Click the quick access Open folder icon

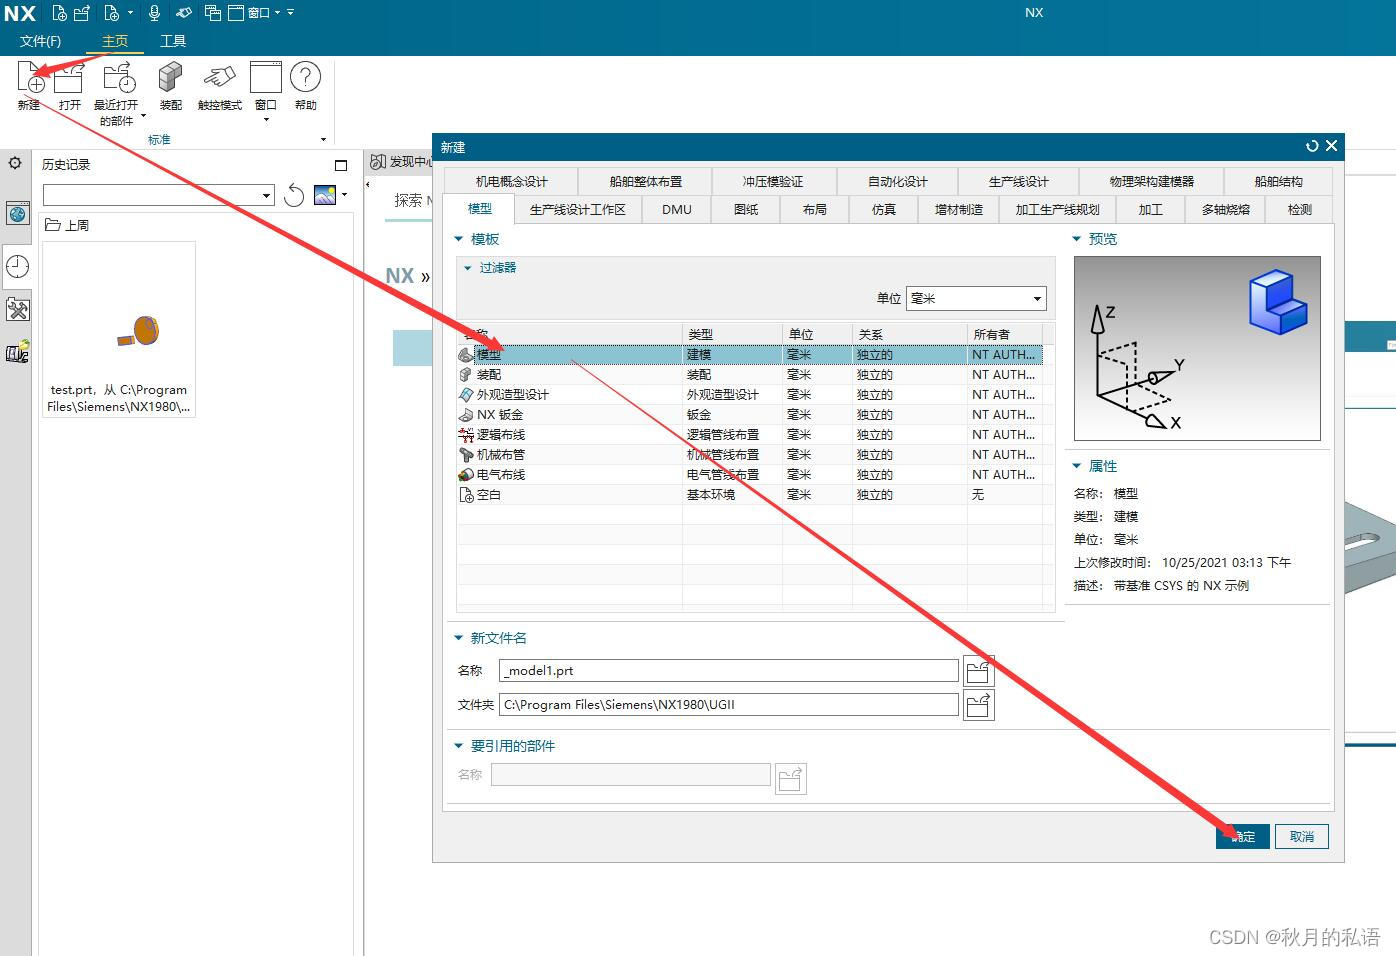(x=81, y=13)
